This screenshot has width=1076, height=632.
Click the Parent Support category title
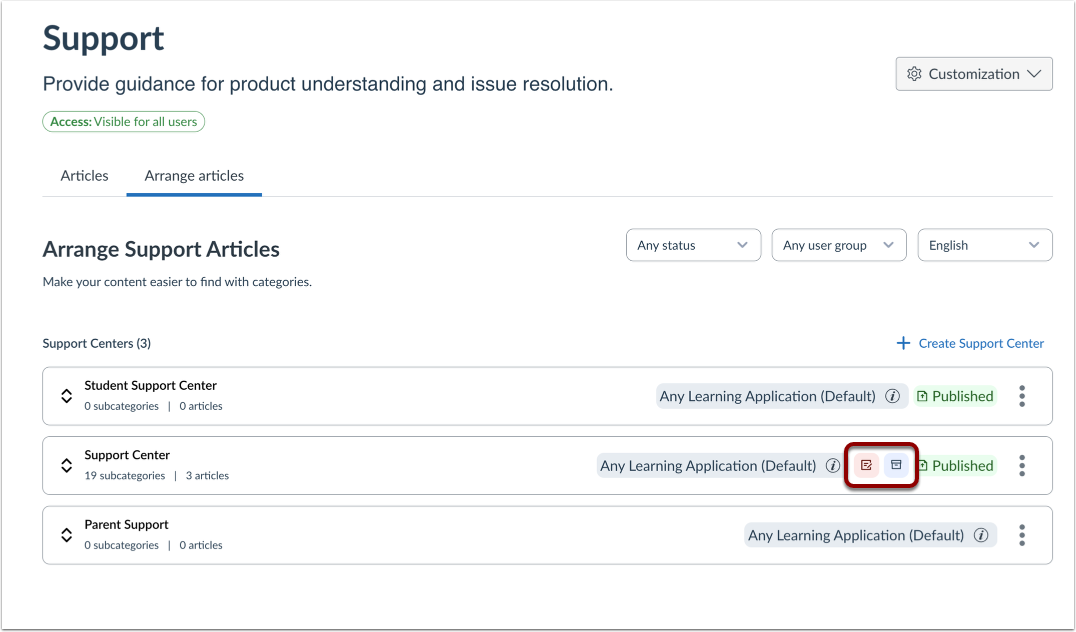tap(126, 524)
